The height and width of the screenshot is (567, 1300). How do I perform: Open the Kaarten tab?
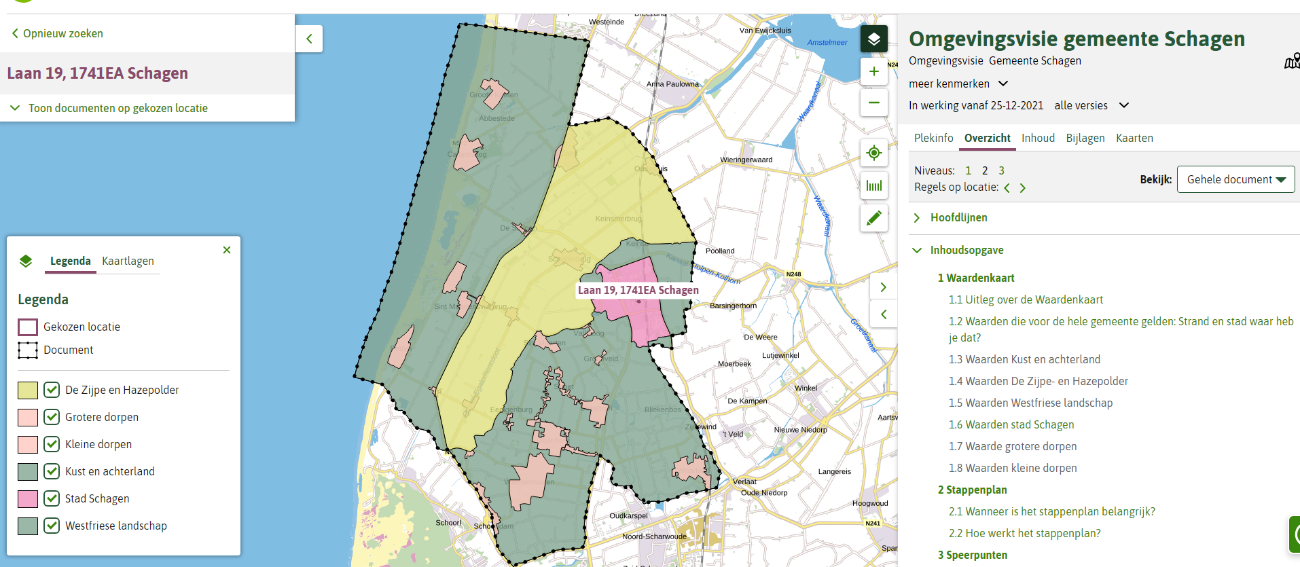[1134, 138]
